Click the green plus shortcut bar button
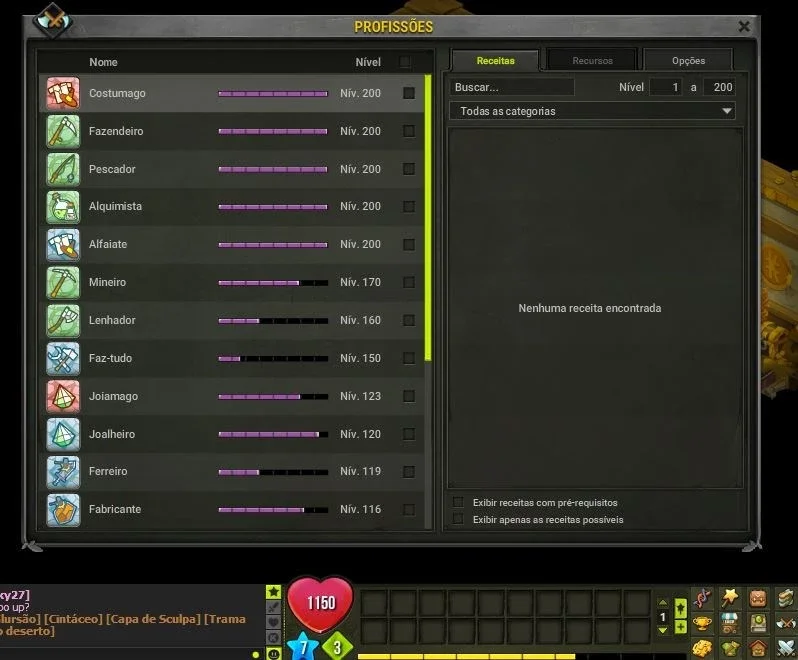 coord(681,626)
